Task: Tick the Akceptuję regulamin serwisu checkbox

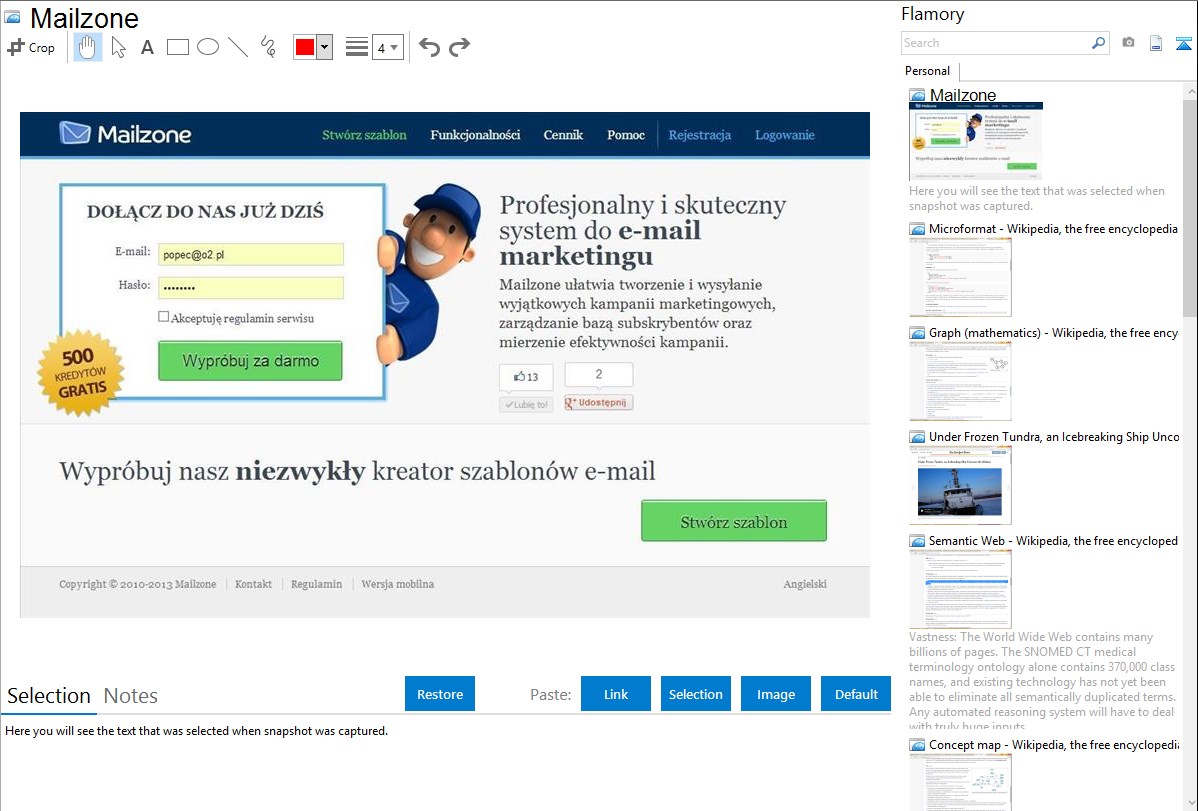Action: [164, 316]
